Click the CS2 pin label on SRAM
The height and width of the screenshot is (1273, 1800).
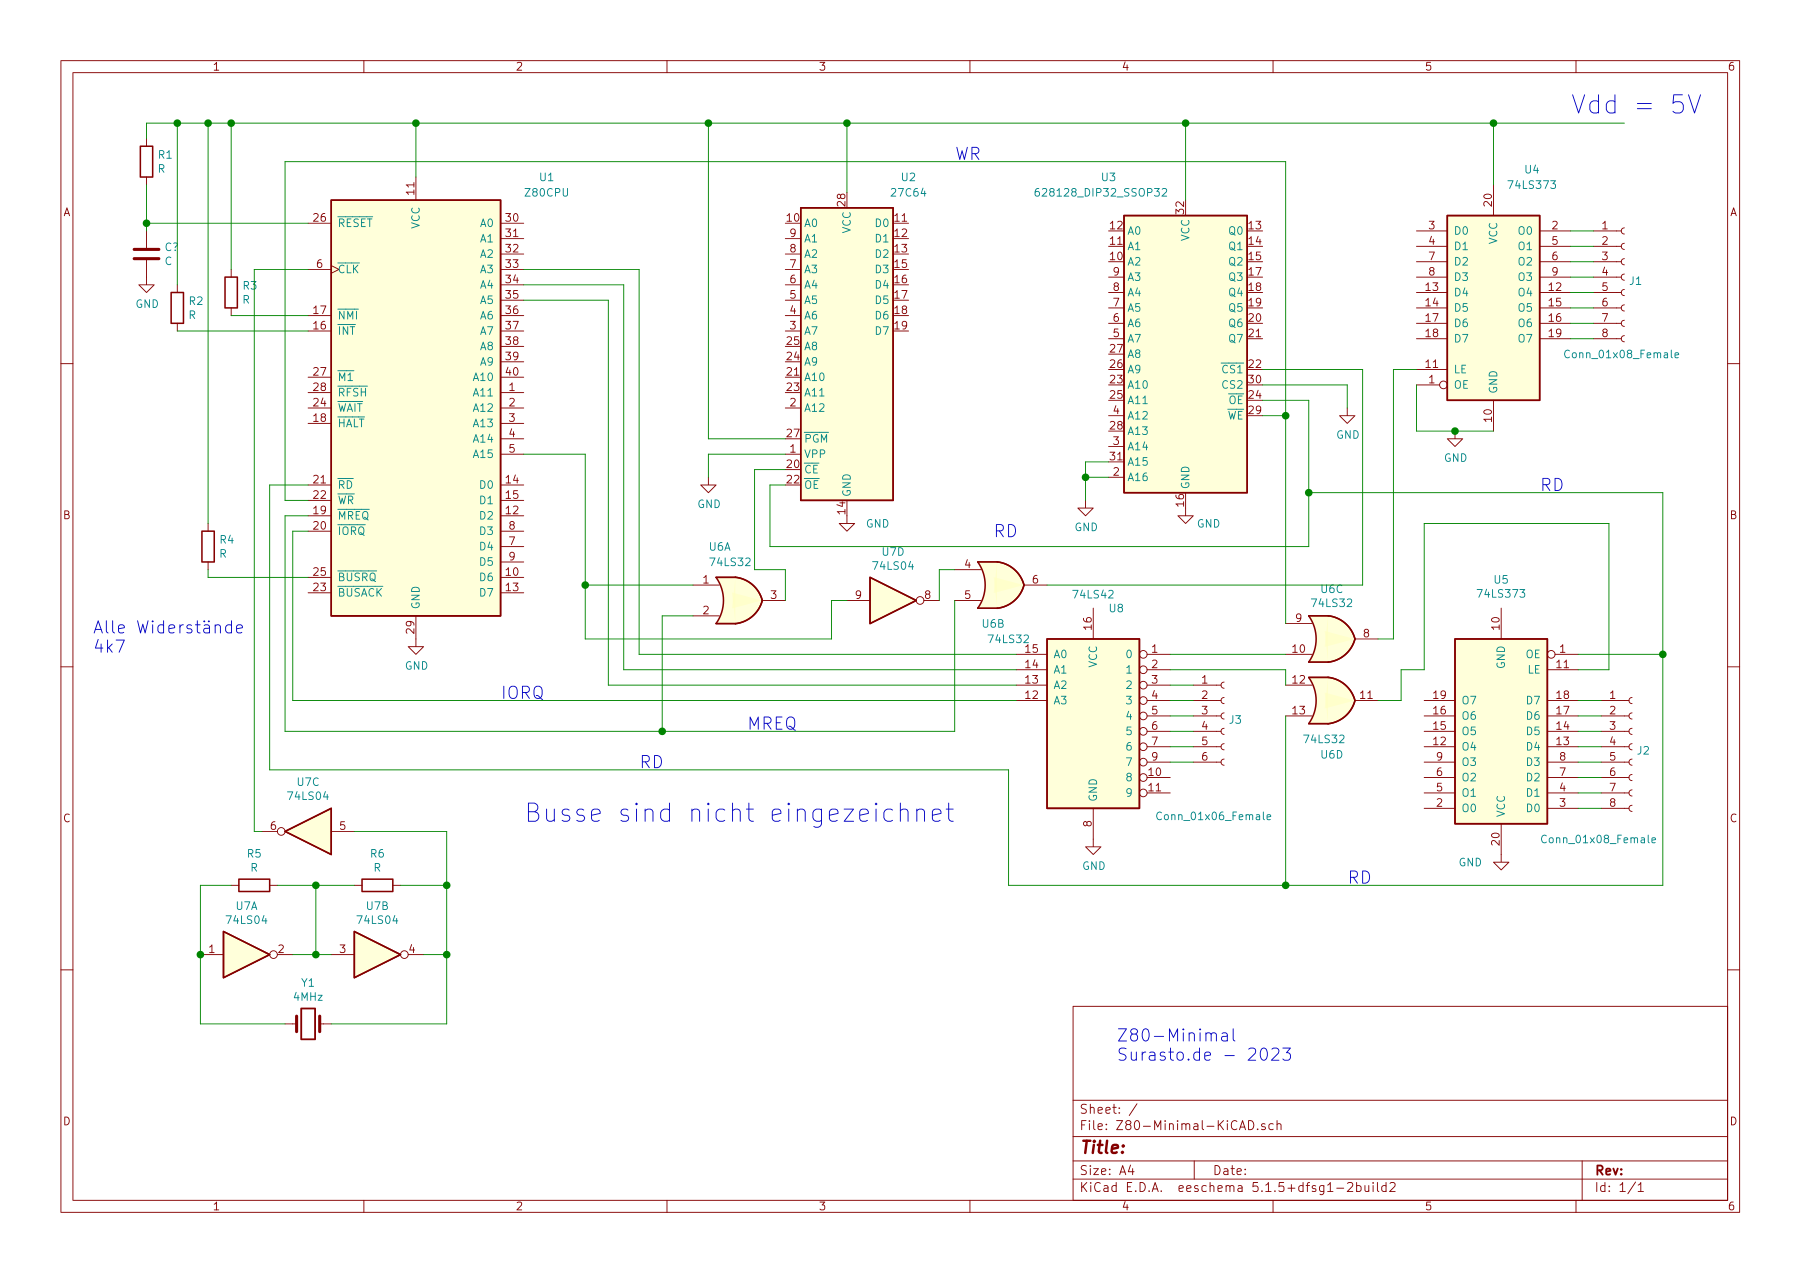pyautogui.click(x=1232, y=385)
